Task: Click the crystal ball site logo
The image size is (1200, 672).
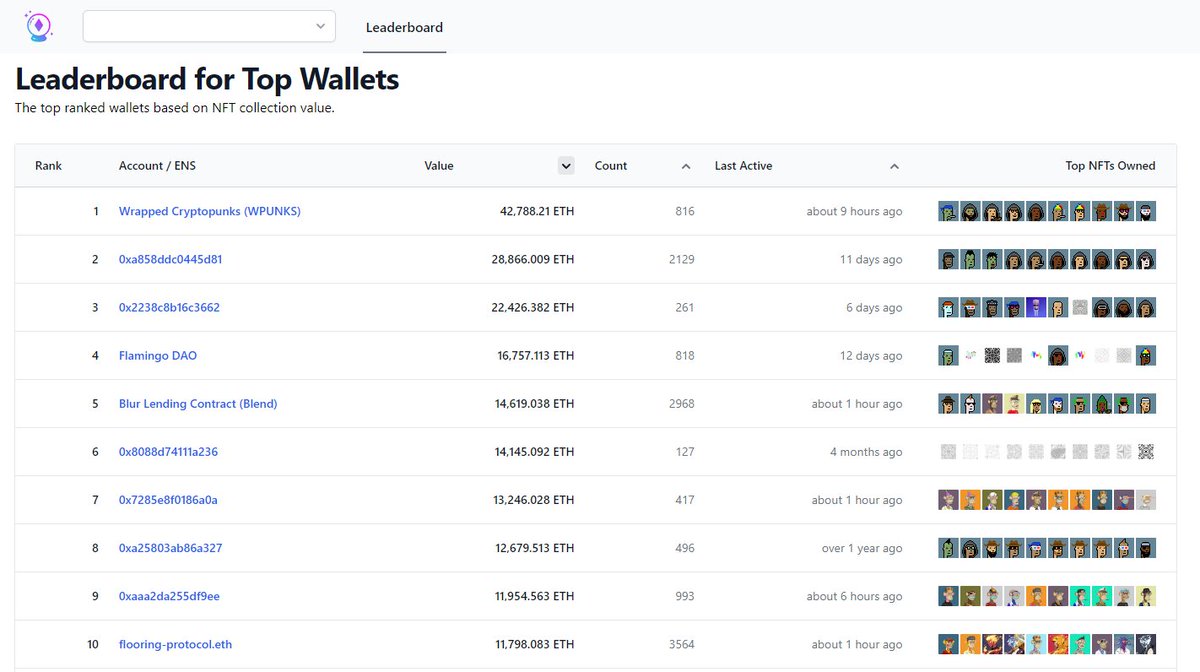Action: [39, 26]
